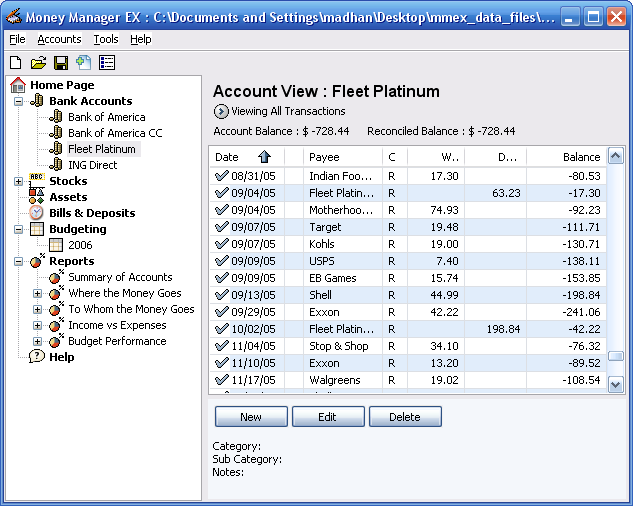Click the Save floppy disk icon
Screen dimensions: 633x506
pos(61,63)
